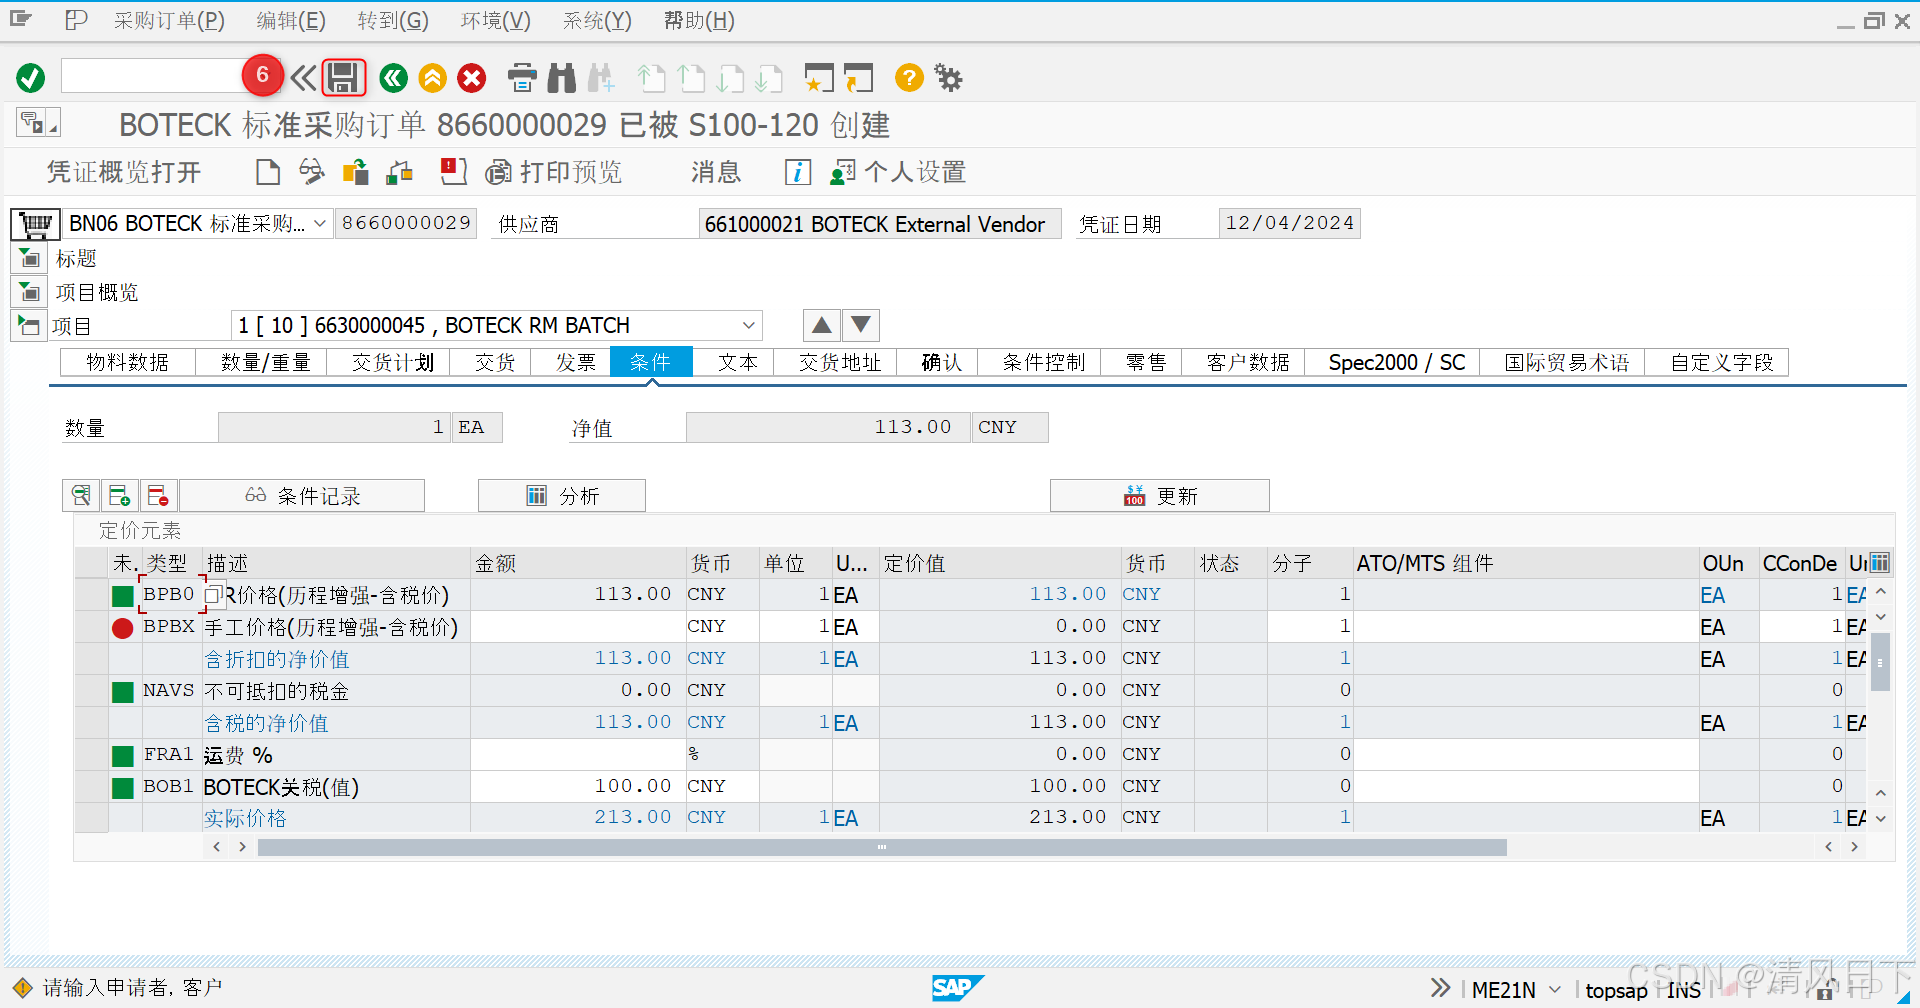Go to next item with down triangle

(x=861, y=325)
